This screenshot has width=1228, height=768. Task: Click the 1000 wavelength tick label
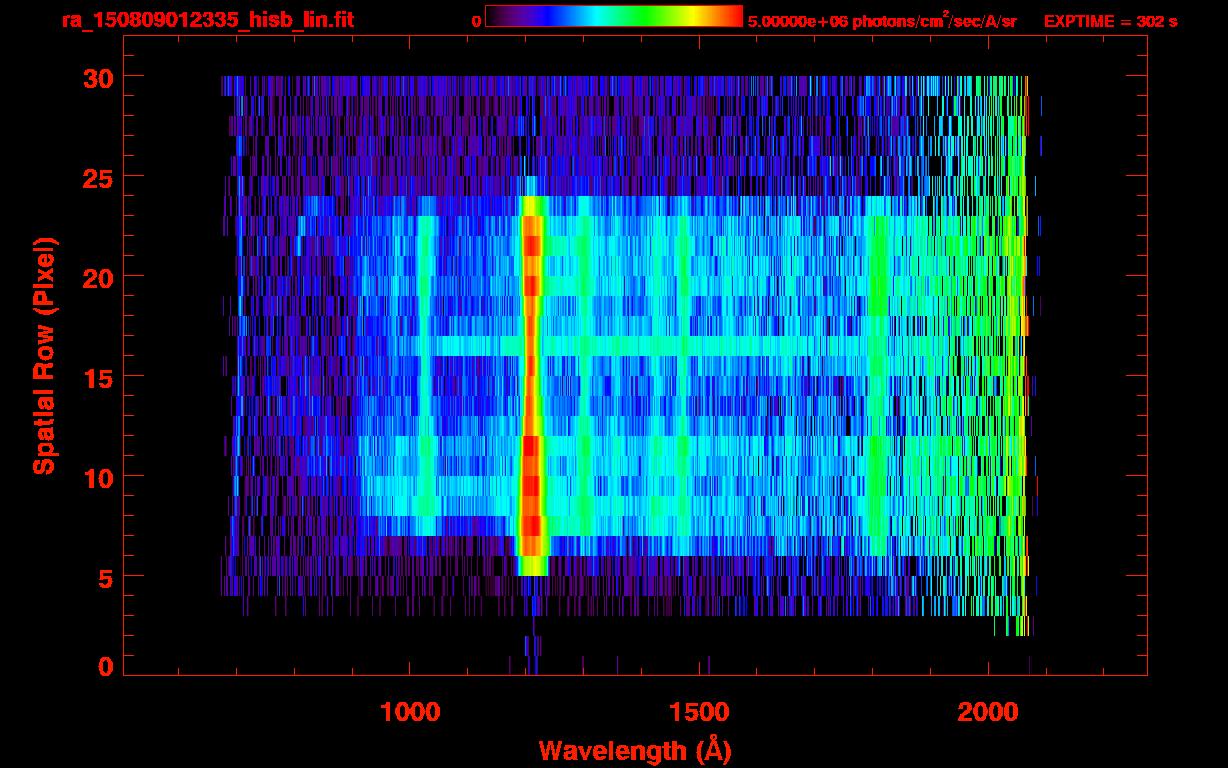[410, 711]
